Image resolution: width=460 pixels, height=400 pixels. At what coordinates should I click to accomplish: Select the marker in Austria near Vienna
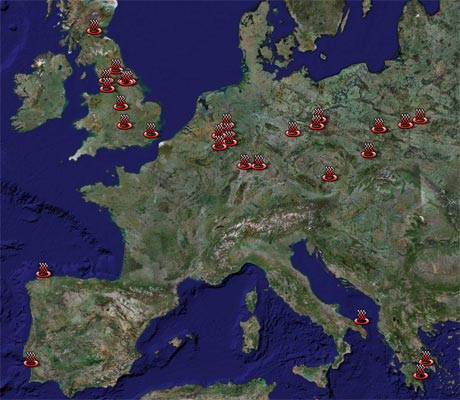tap(330, 174)
